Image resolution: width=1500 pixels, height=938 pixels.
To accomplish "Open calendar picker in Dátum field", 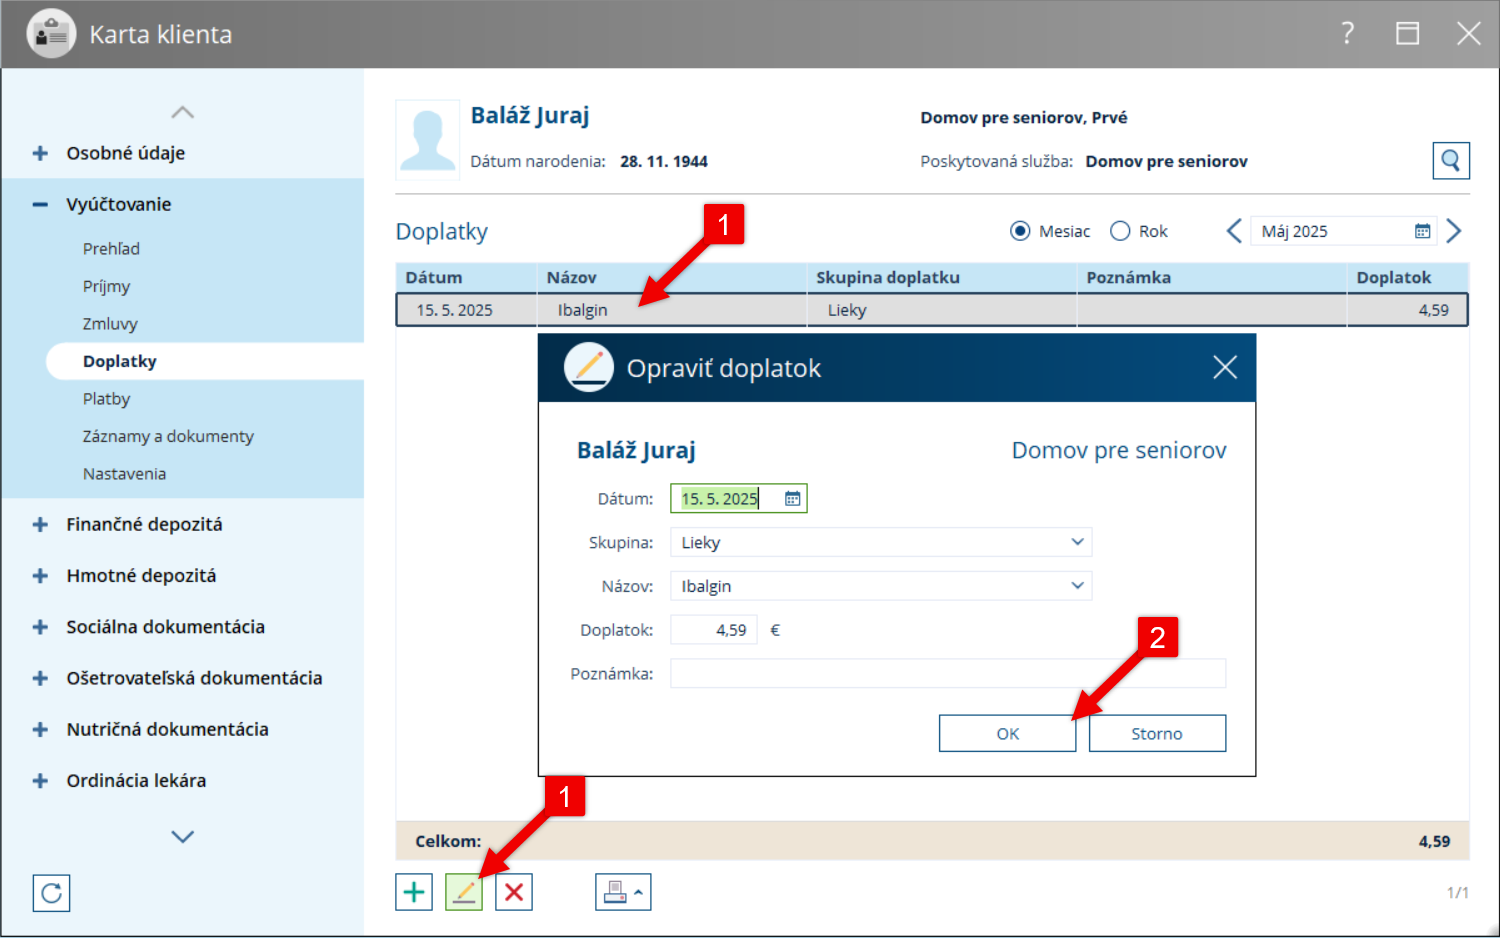I will [793, 498].
